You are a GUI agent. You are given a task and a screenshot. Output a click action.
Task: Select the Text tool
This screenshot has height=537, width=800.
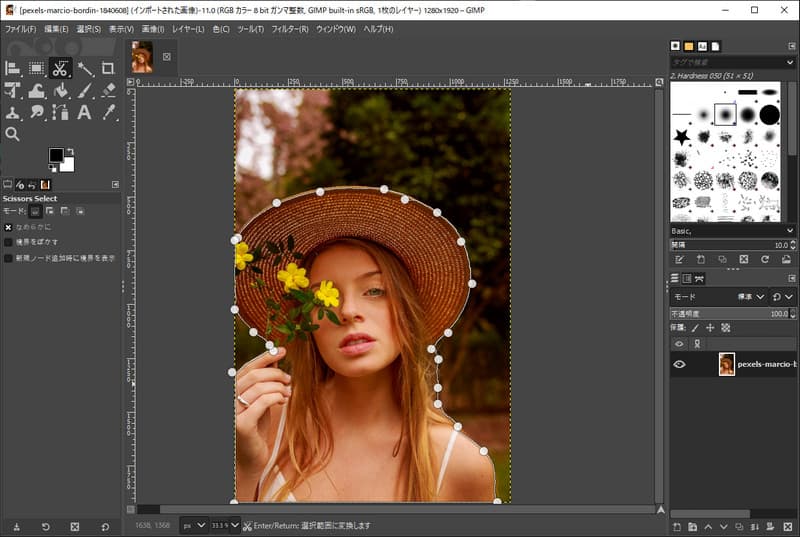click(85, 112)
